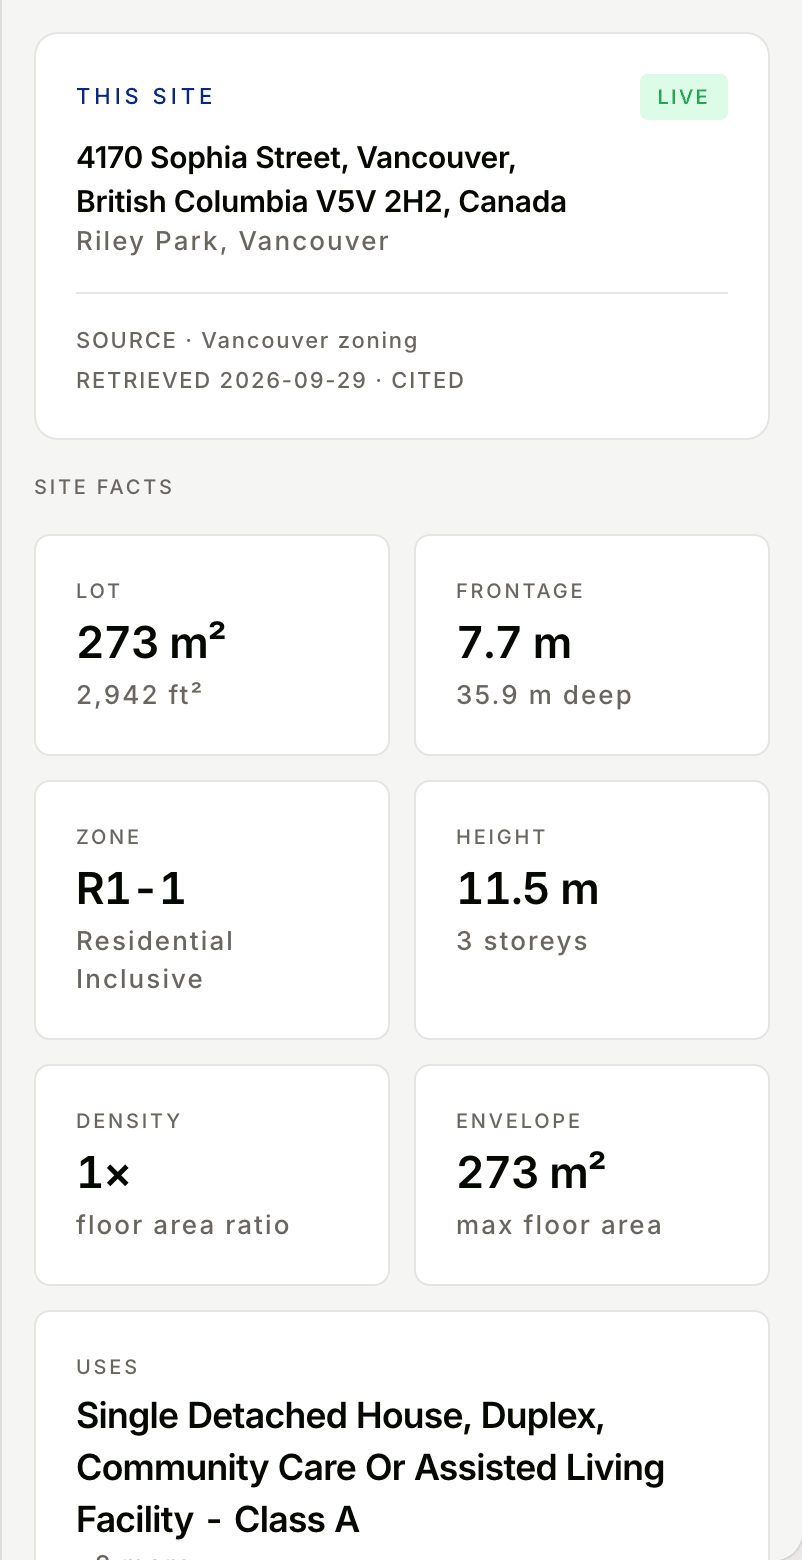The width and height of the screenshot is (802, 1560).
Task: Click the floor area ratio label
Action: pos(183,1225)
